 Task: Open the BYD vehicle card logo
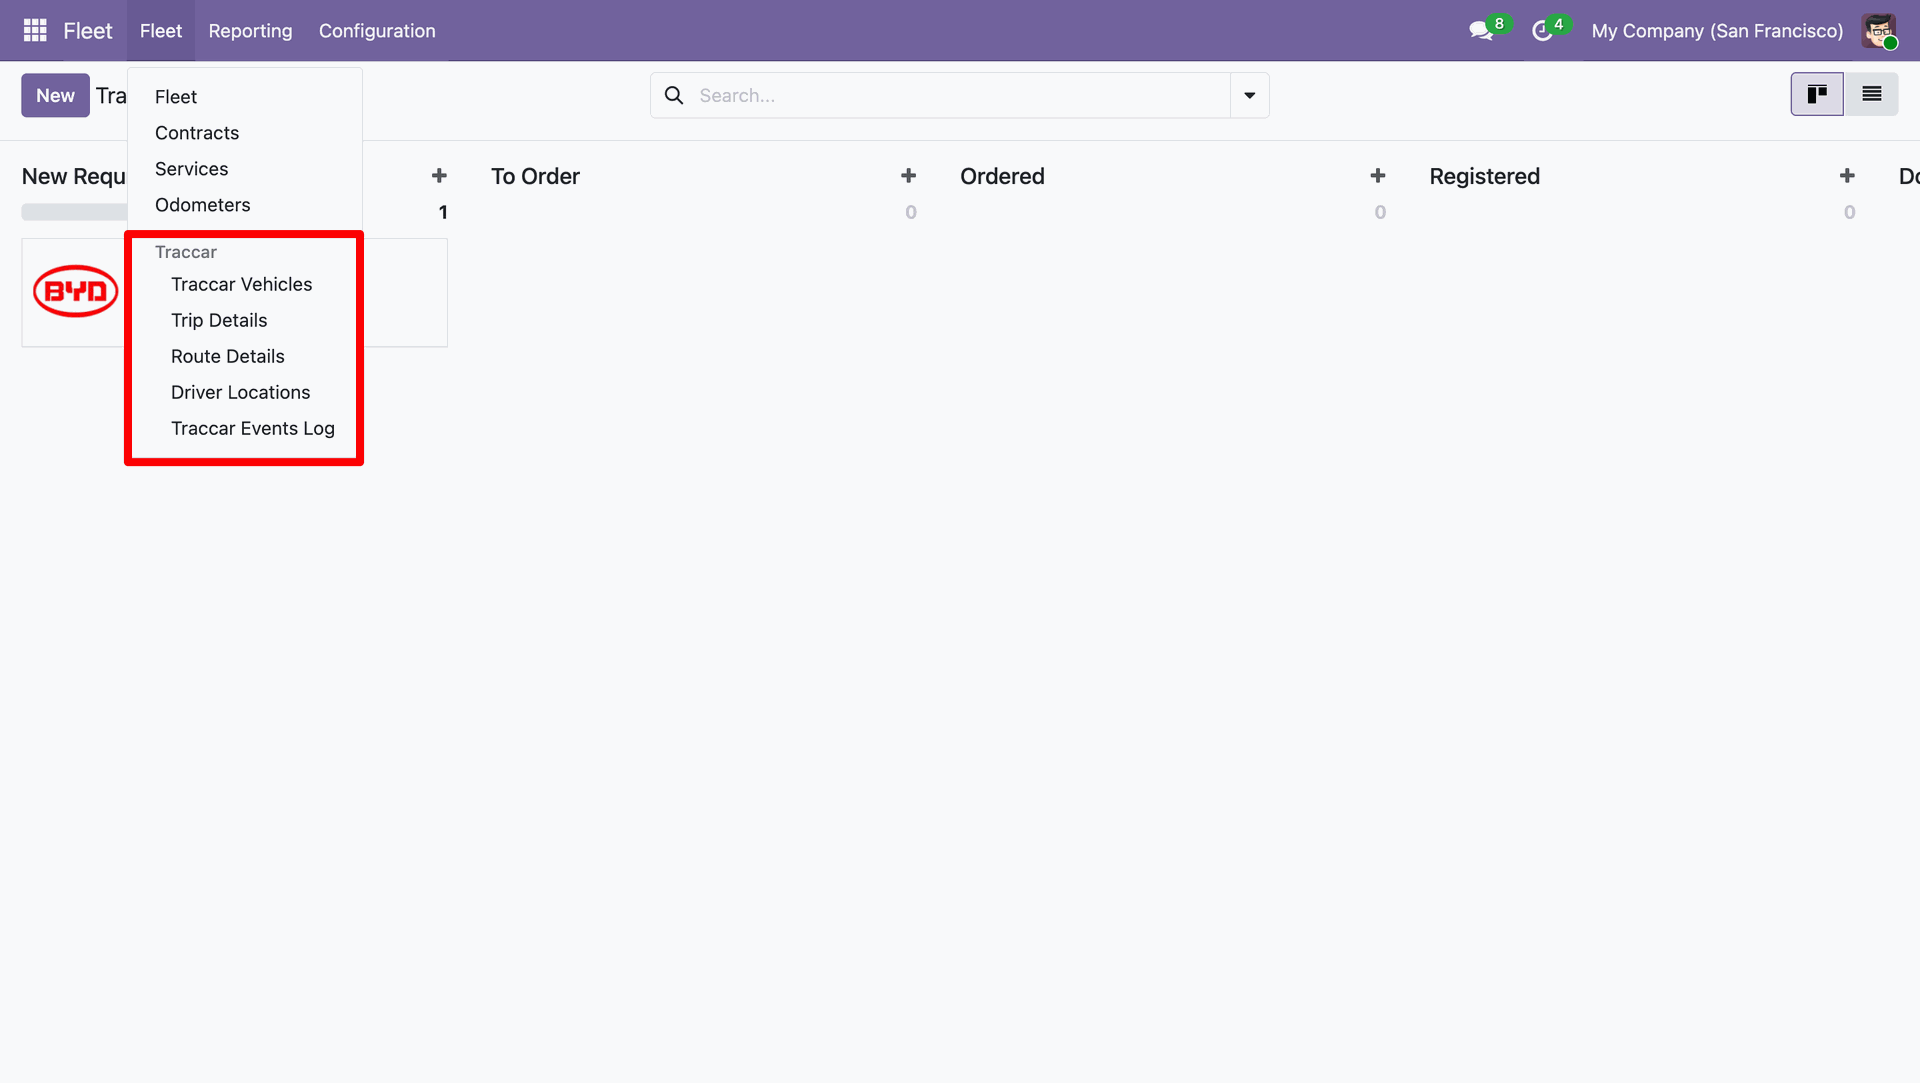click(x=76, y=291)
